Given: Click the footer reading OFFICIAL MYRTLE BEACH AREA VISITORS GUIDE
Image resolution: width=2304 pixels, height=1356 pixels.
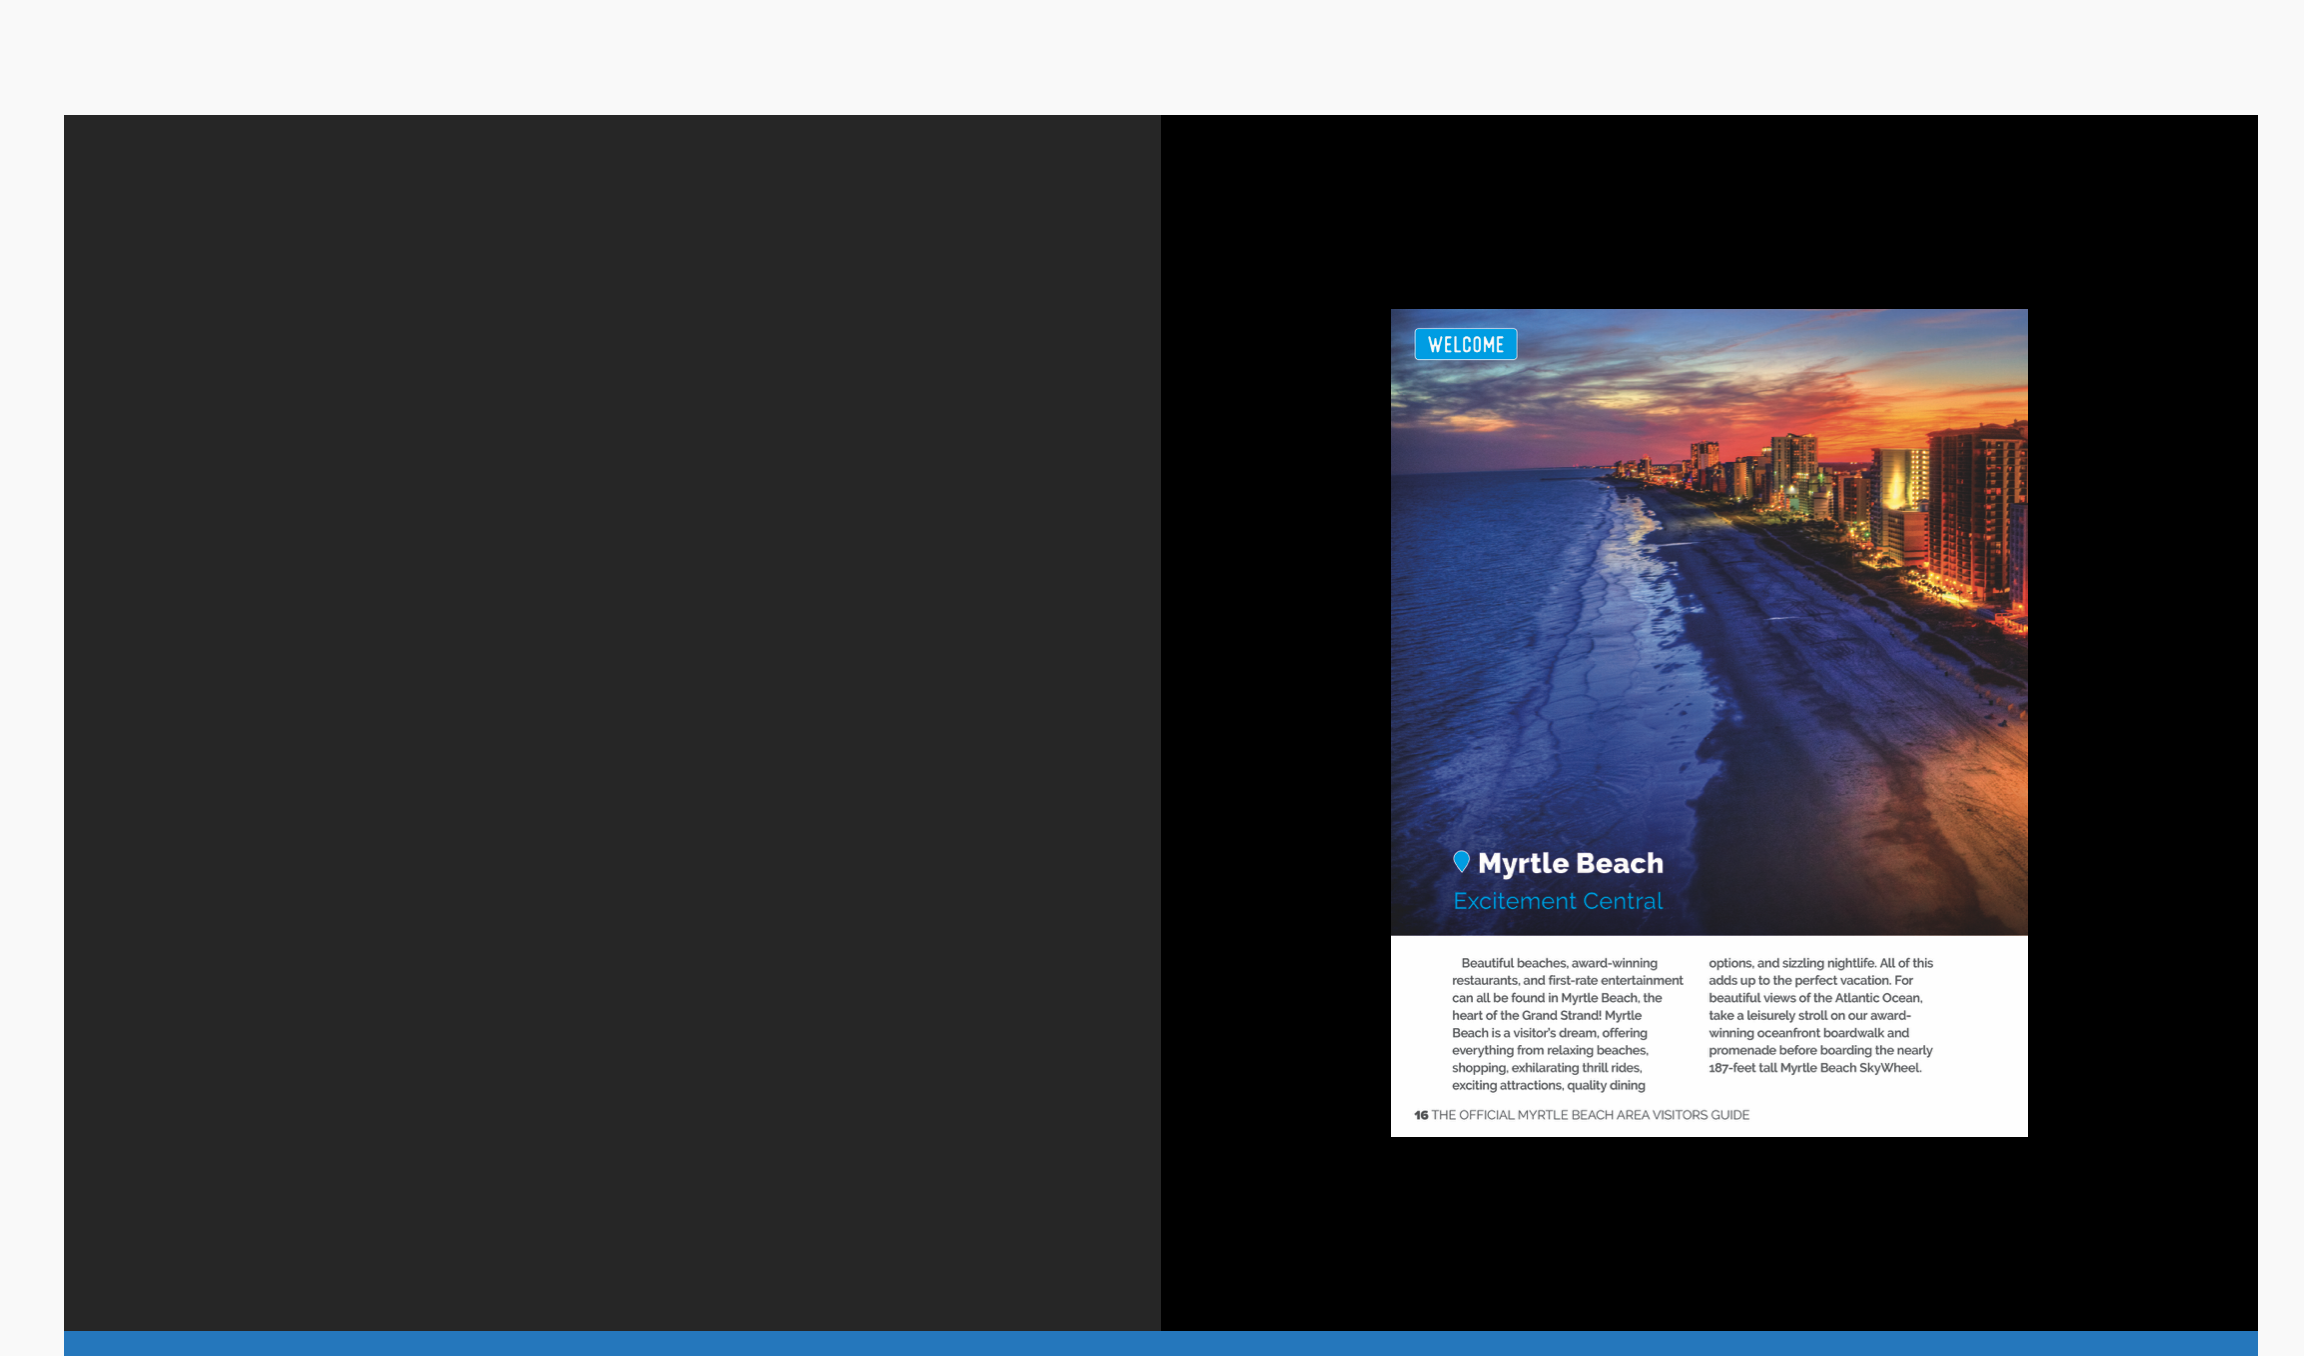Looking at the screenshot, I should pyautogui.click(x=1590, y=1115).
